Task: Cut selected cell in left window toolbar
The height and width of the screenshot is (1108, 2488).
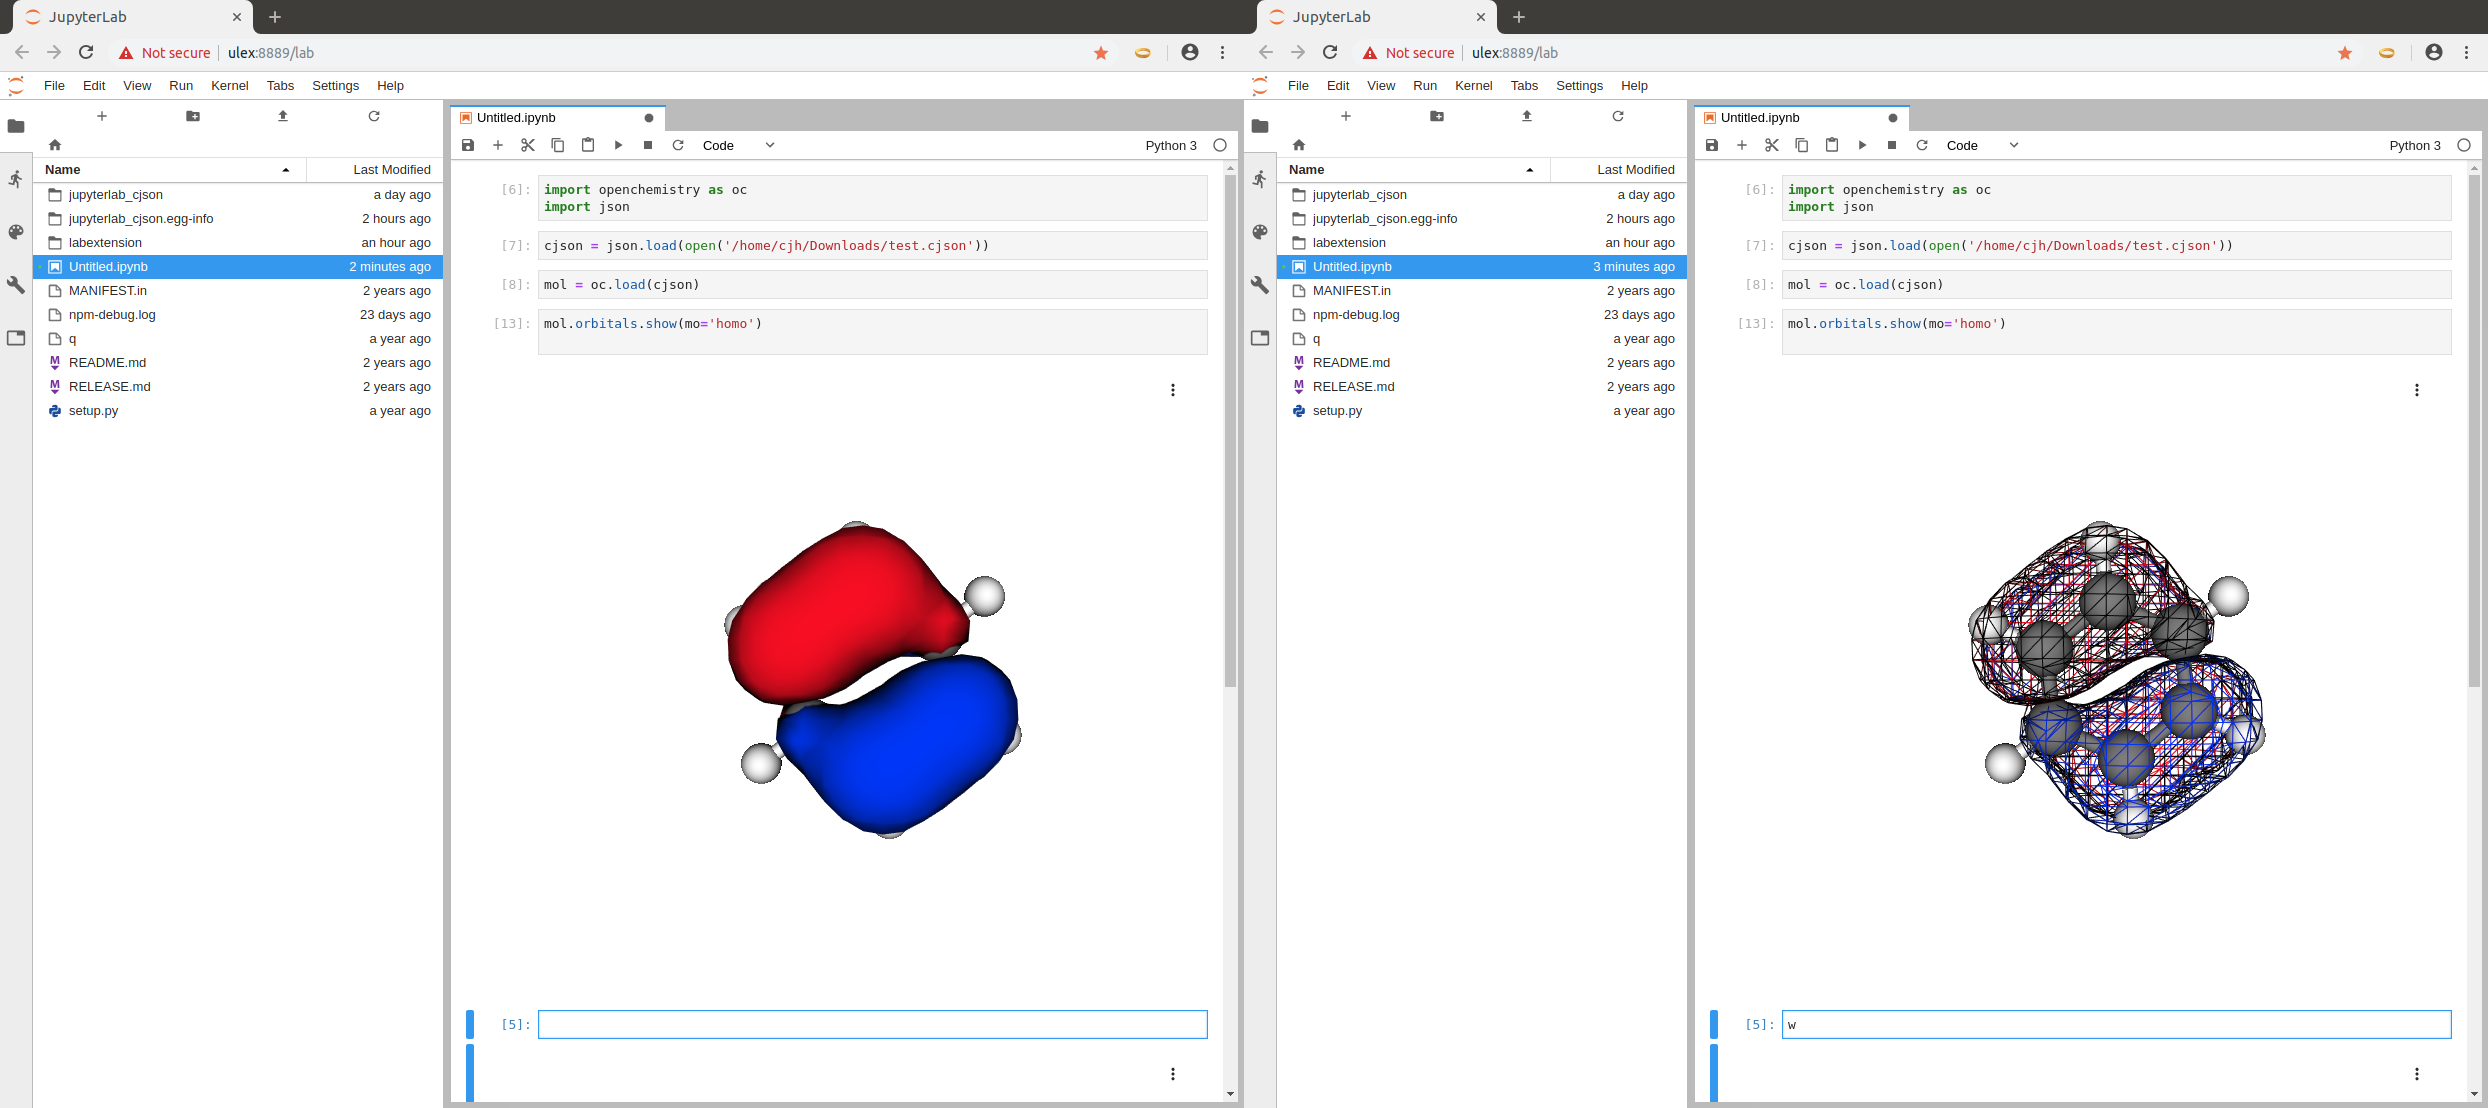Action: click(x=528, y=145)
